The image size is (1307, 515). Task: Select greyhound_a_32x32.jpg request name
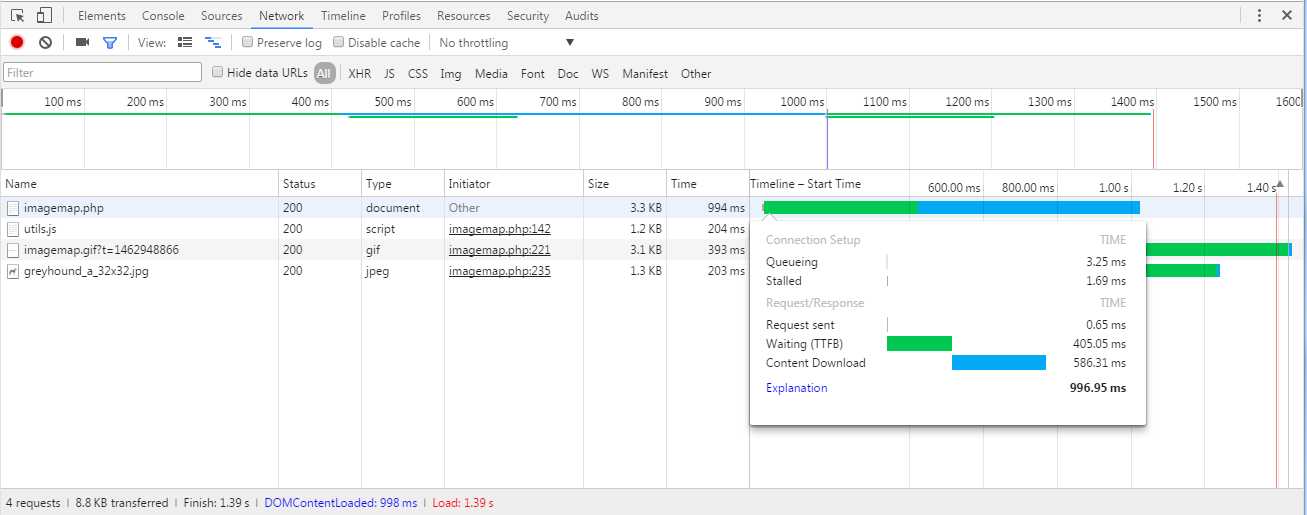[x=86, y=271]
